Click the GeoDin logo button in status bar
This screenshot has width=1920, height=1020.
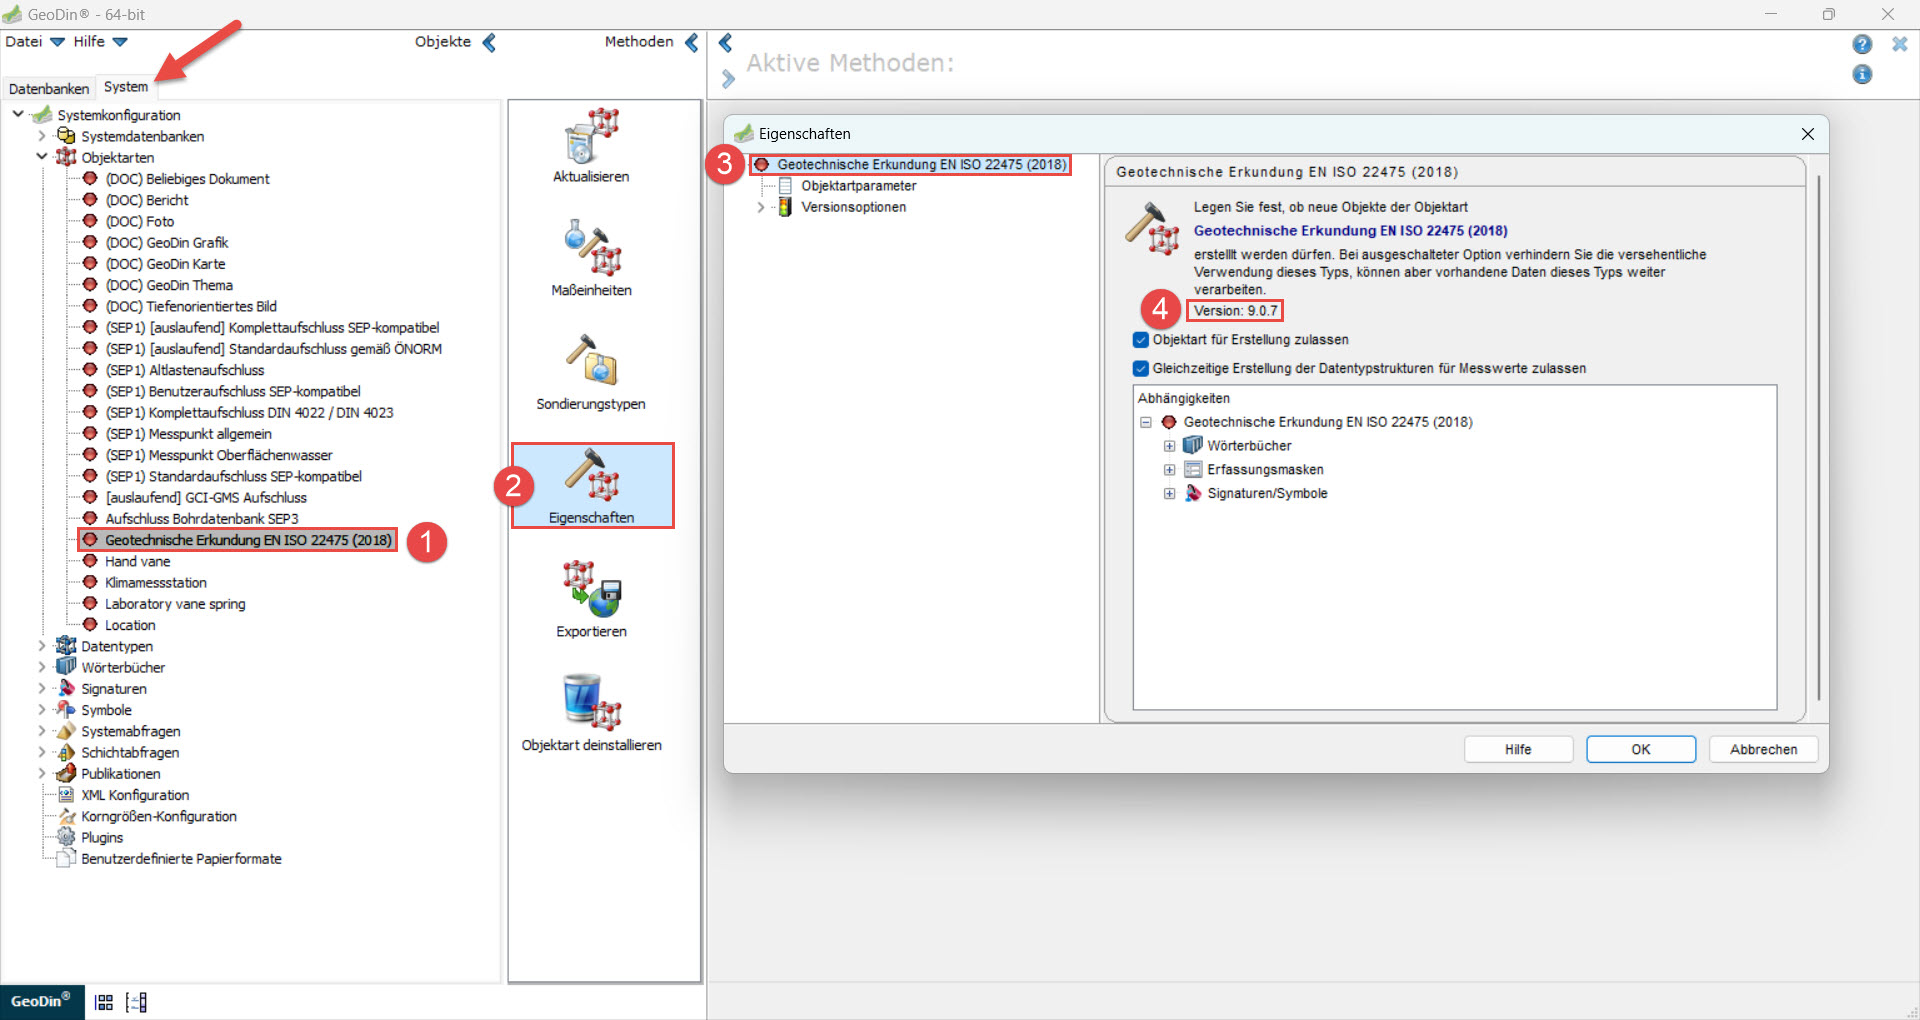point(40,1001)
